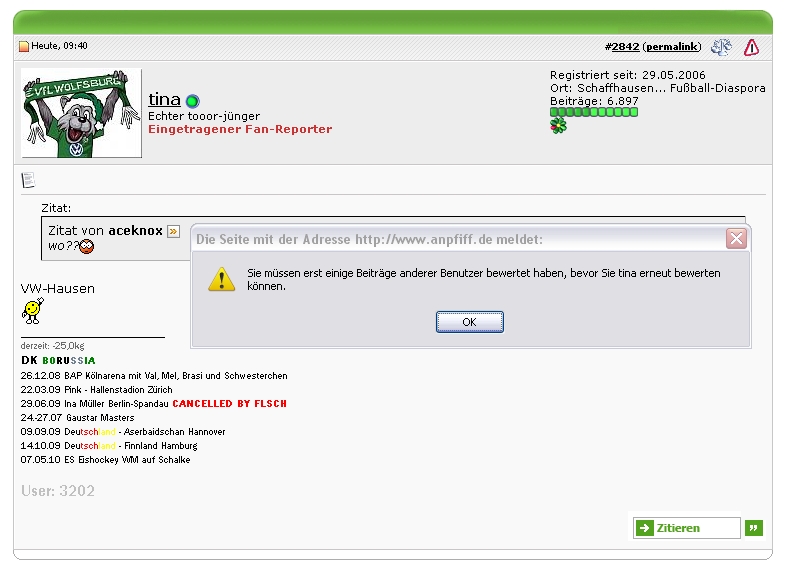791x569 pixels.
Task: Click the VfL Wolfsburg avatar image
Action: tap(81, 113)
